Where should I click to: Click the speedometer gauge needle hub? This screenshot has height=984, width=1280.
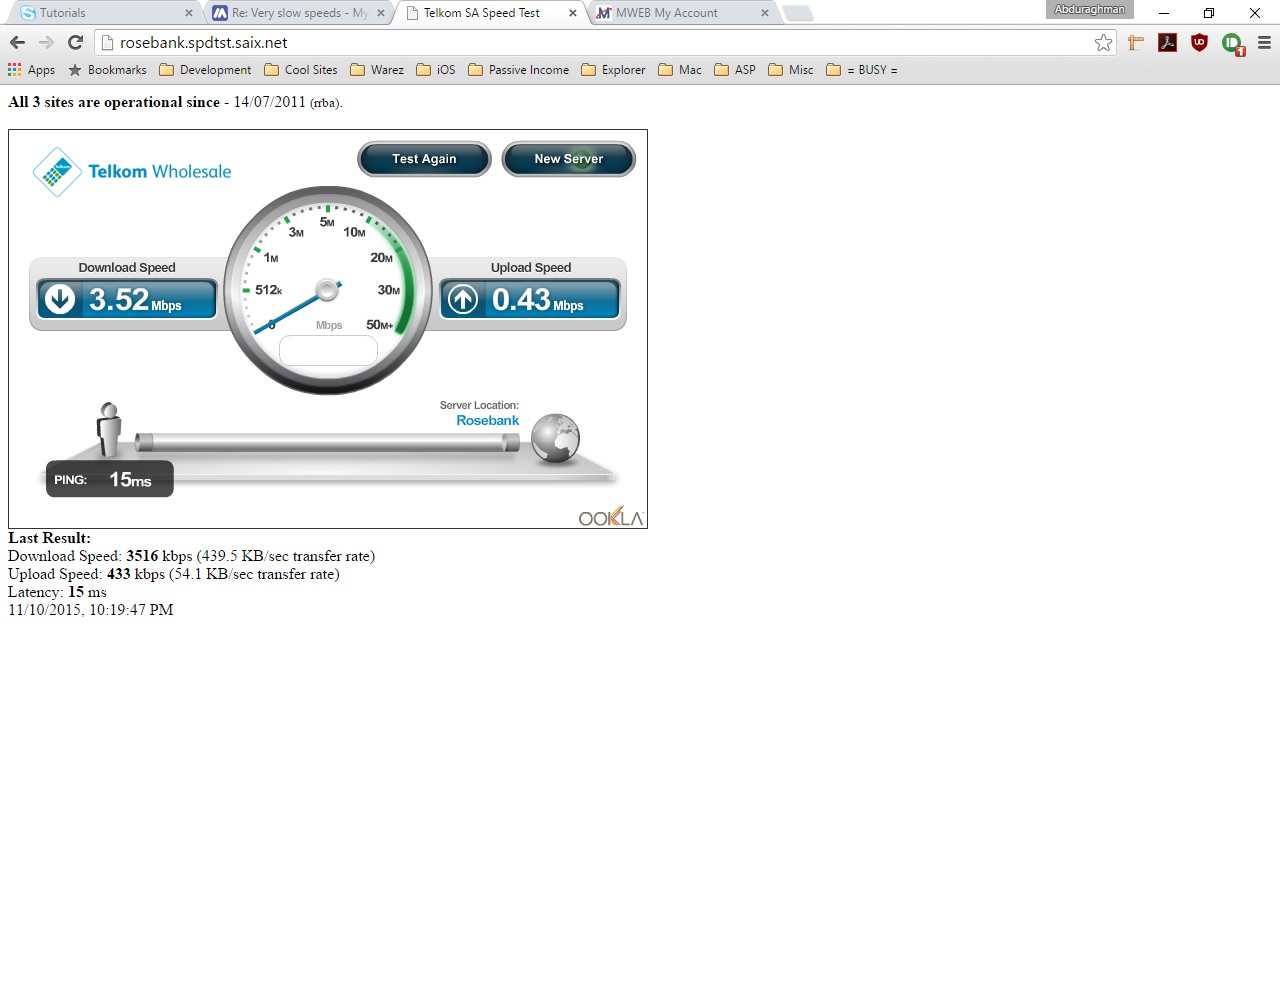pyautogui.click(x=327, y=290)
